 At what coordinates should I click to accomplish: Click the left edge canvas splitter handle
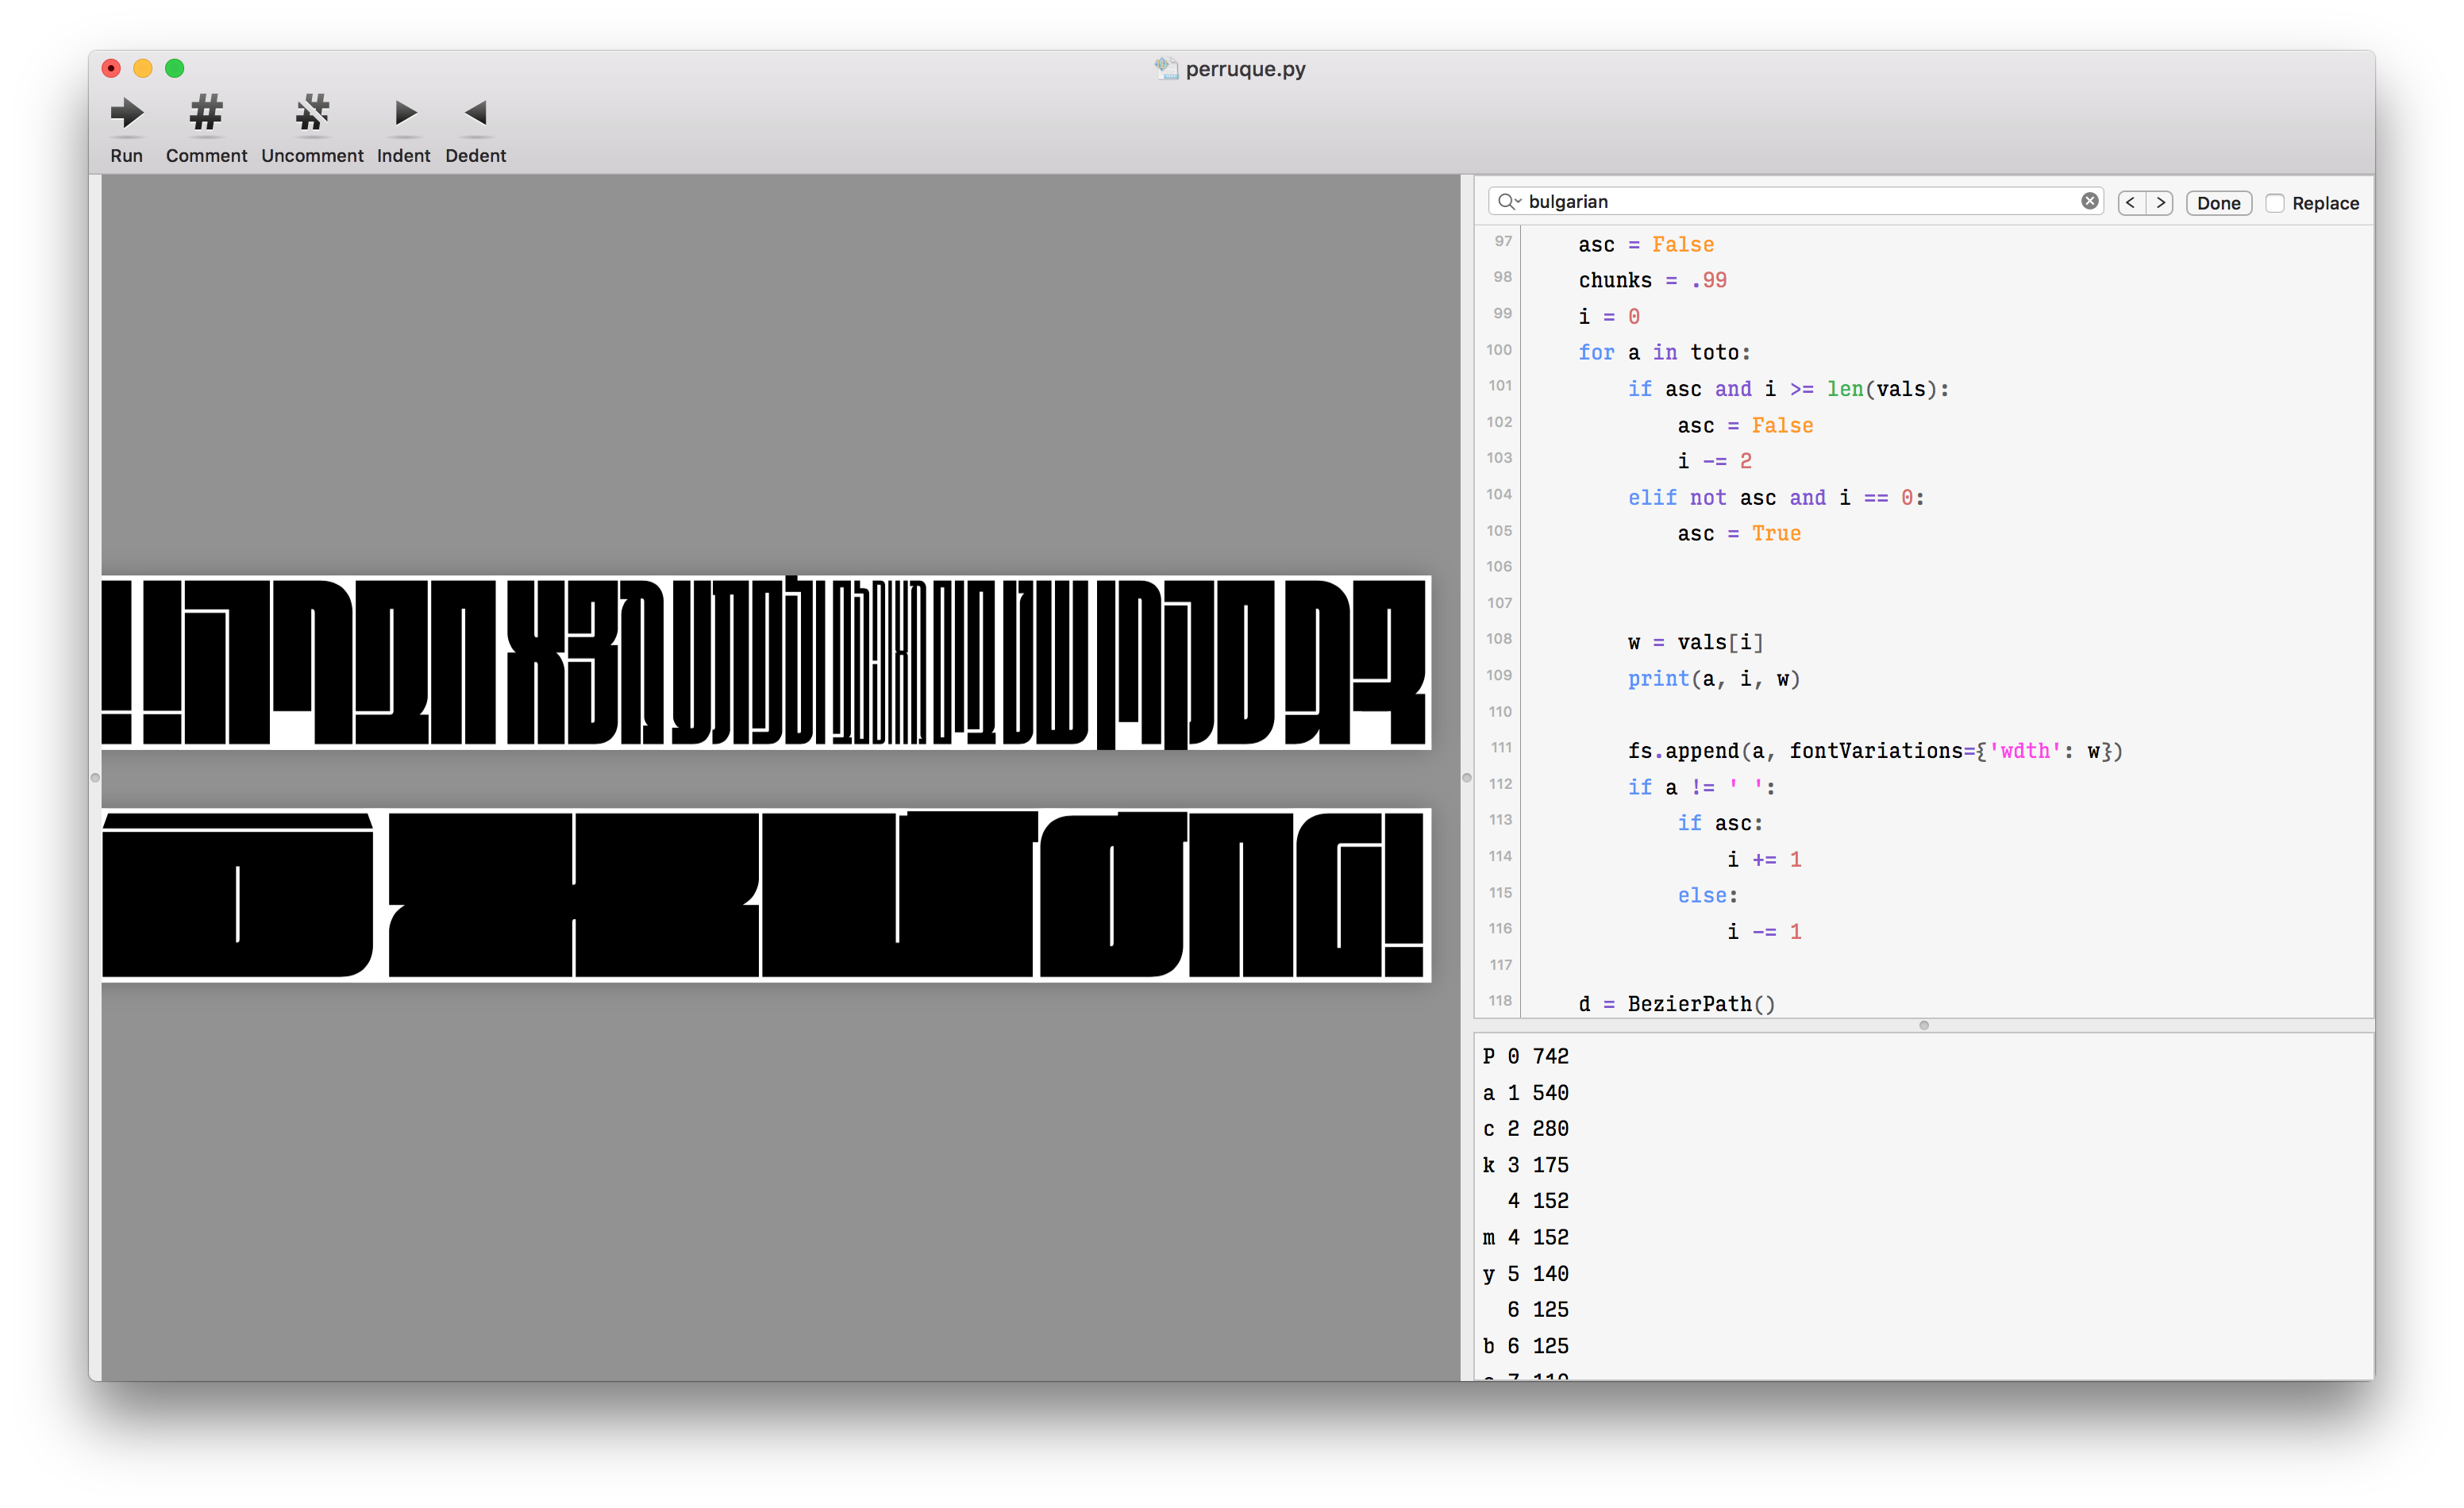tap(95, 777)
